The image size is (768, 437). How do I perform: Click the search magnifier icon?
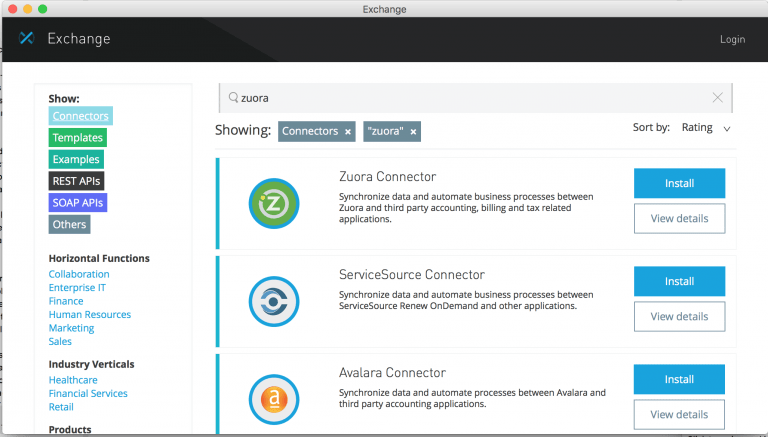(x=234, y=97)
